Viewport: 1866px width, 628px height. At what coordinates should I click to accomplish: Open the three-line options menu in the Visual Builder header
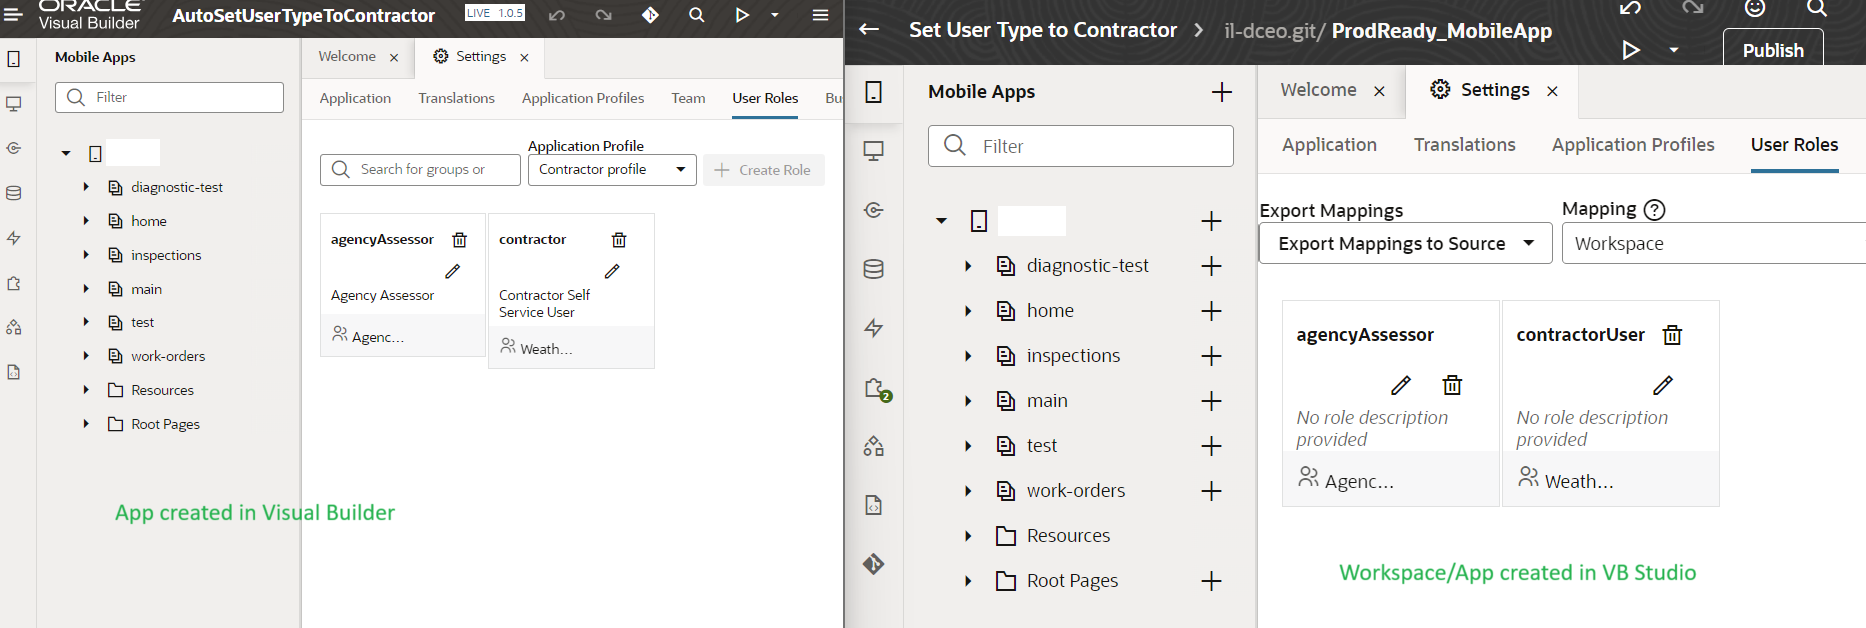[x=820, y=15]
